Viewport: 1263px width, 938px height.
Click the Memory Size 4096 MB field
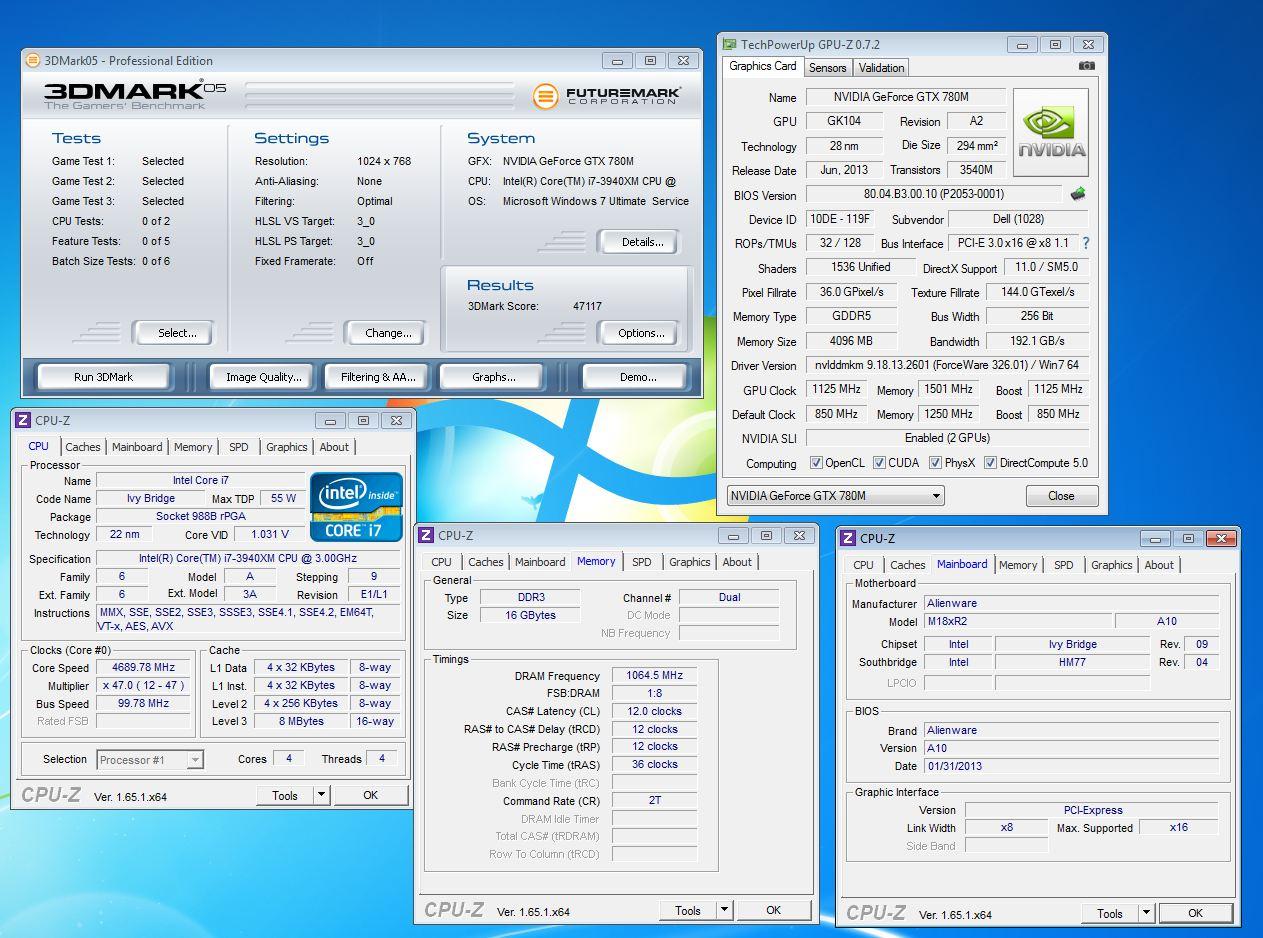(x=851, y=341)
